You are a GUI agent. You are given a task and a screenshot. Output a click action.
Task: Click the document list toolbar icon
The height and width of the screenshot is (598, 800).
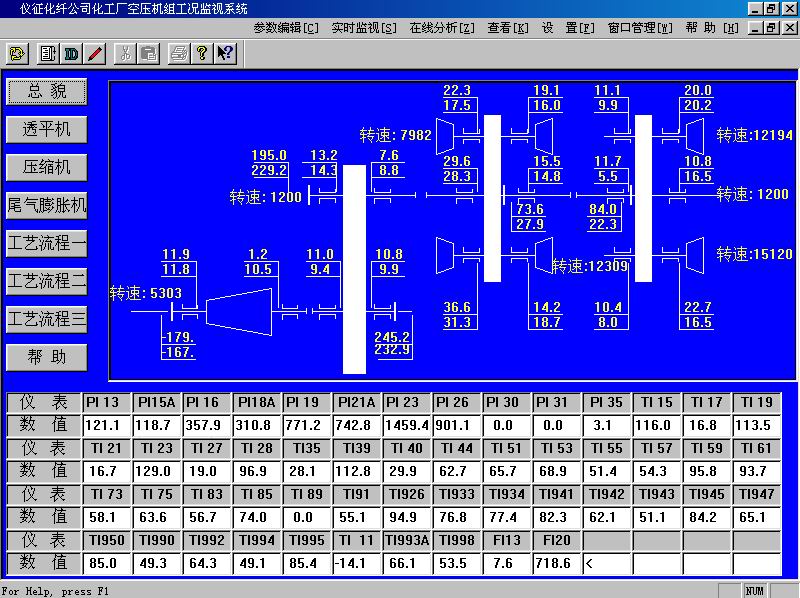[47, 53]
